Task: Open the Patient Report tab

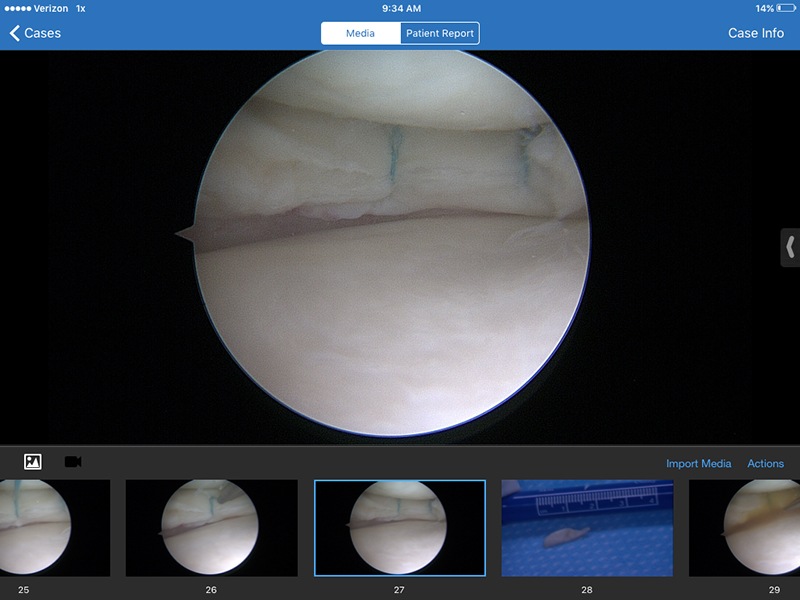Action: [440, 33]
